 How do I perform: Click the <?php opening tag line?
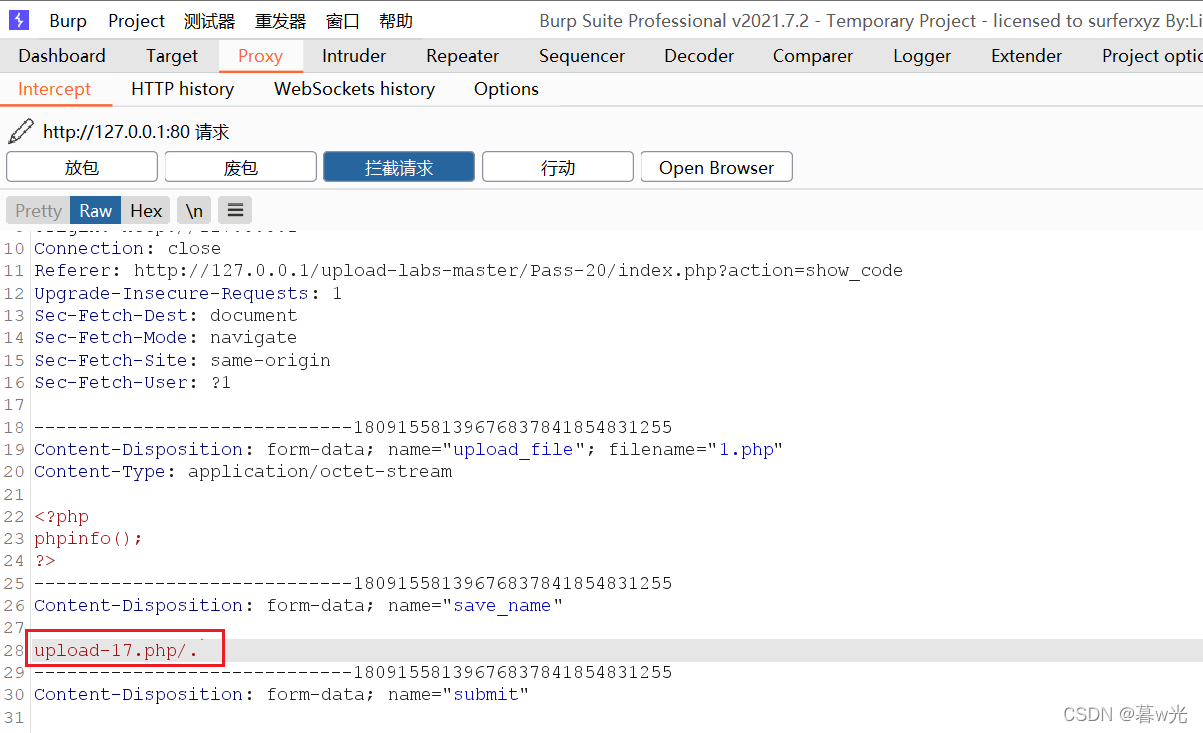(61, 516)
